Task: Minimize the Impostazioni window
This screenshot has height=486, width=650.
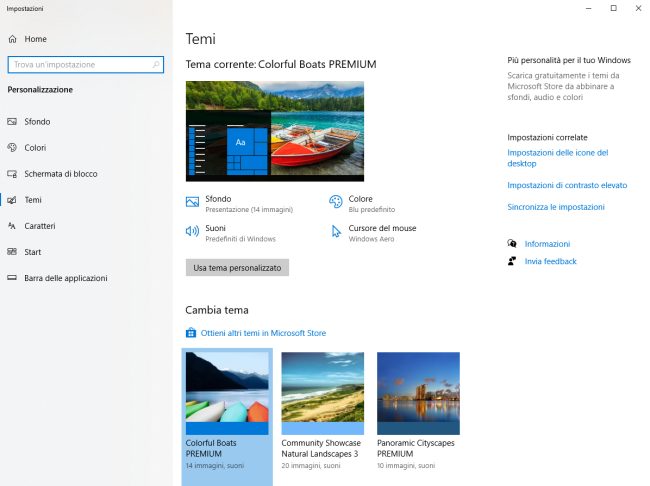Action: pyautogui.click(x=589, y=8)
